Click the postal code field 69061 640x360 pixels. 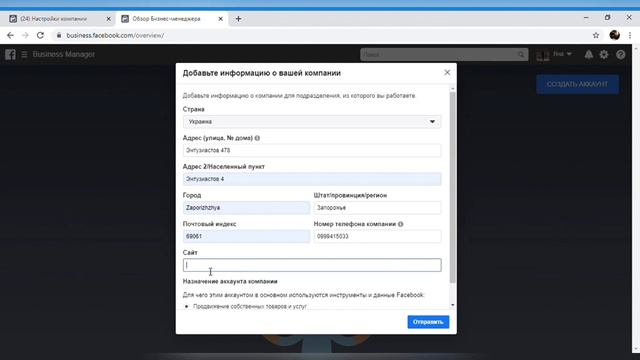246,236
